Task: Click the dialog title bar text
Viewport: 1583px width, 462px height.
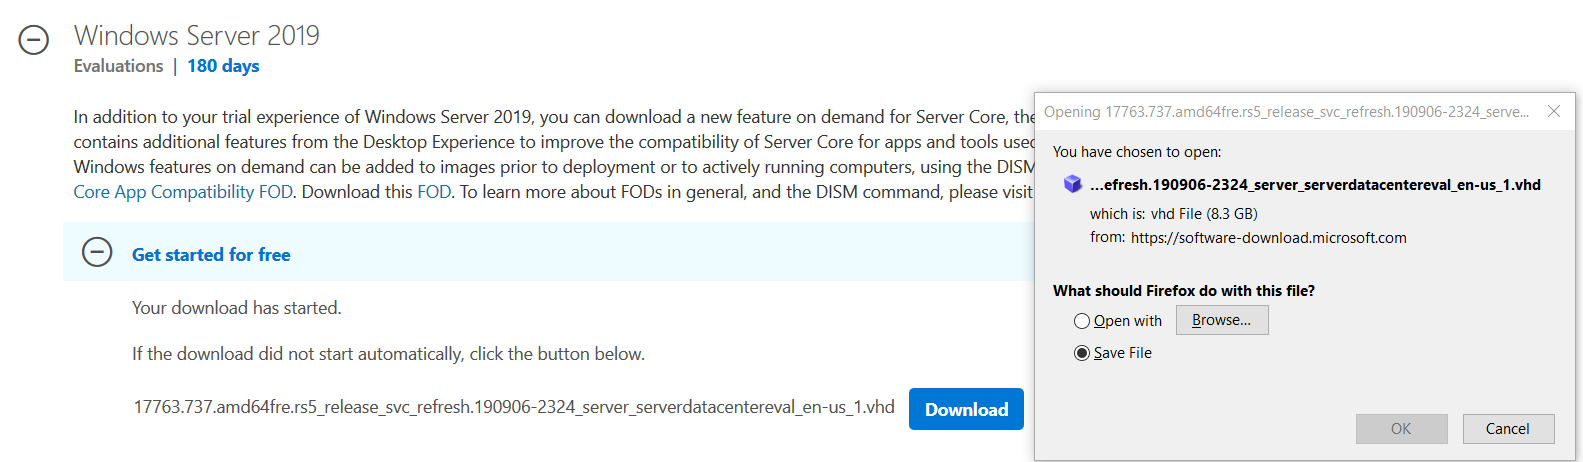Action: point(1286,112)
